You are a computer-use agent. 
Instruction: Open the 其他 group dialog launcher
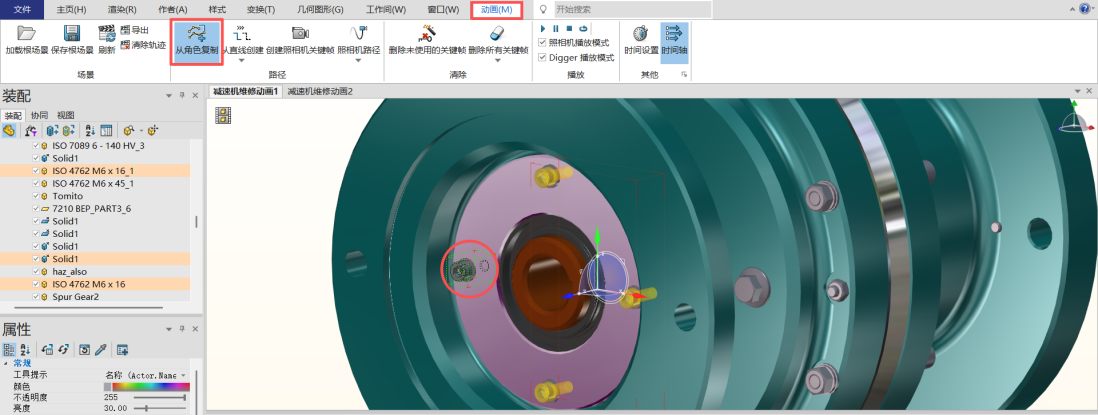(683, 75)
